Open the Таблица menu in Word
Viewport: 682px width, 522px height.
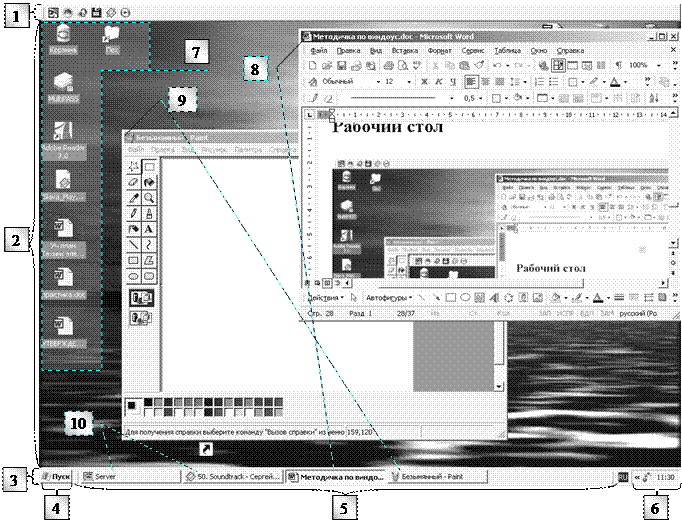[507, 50]
